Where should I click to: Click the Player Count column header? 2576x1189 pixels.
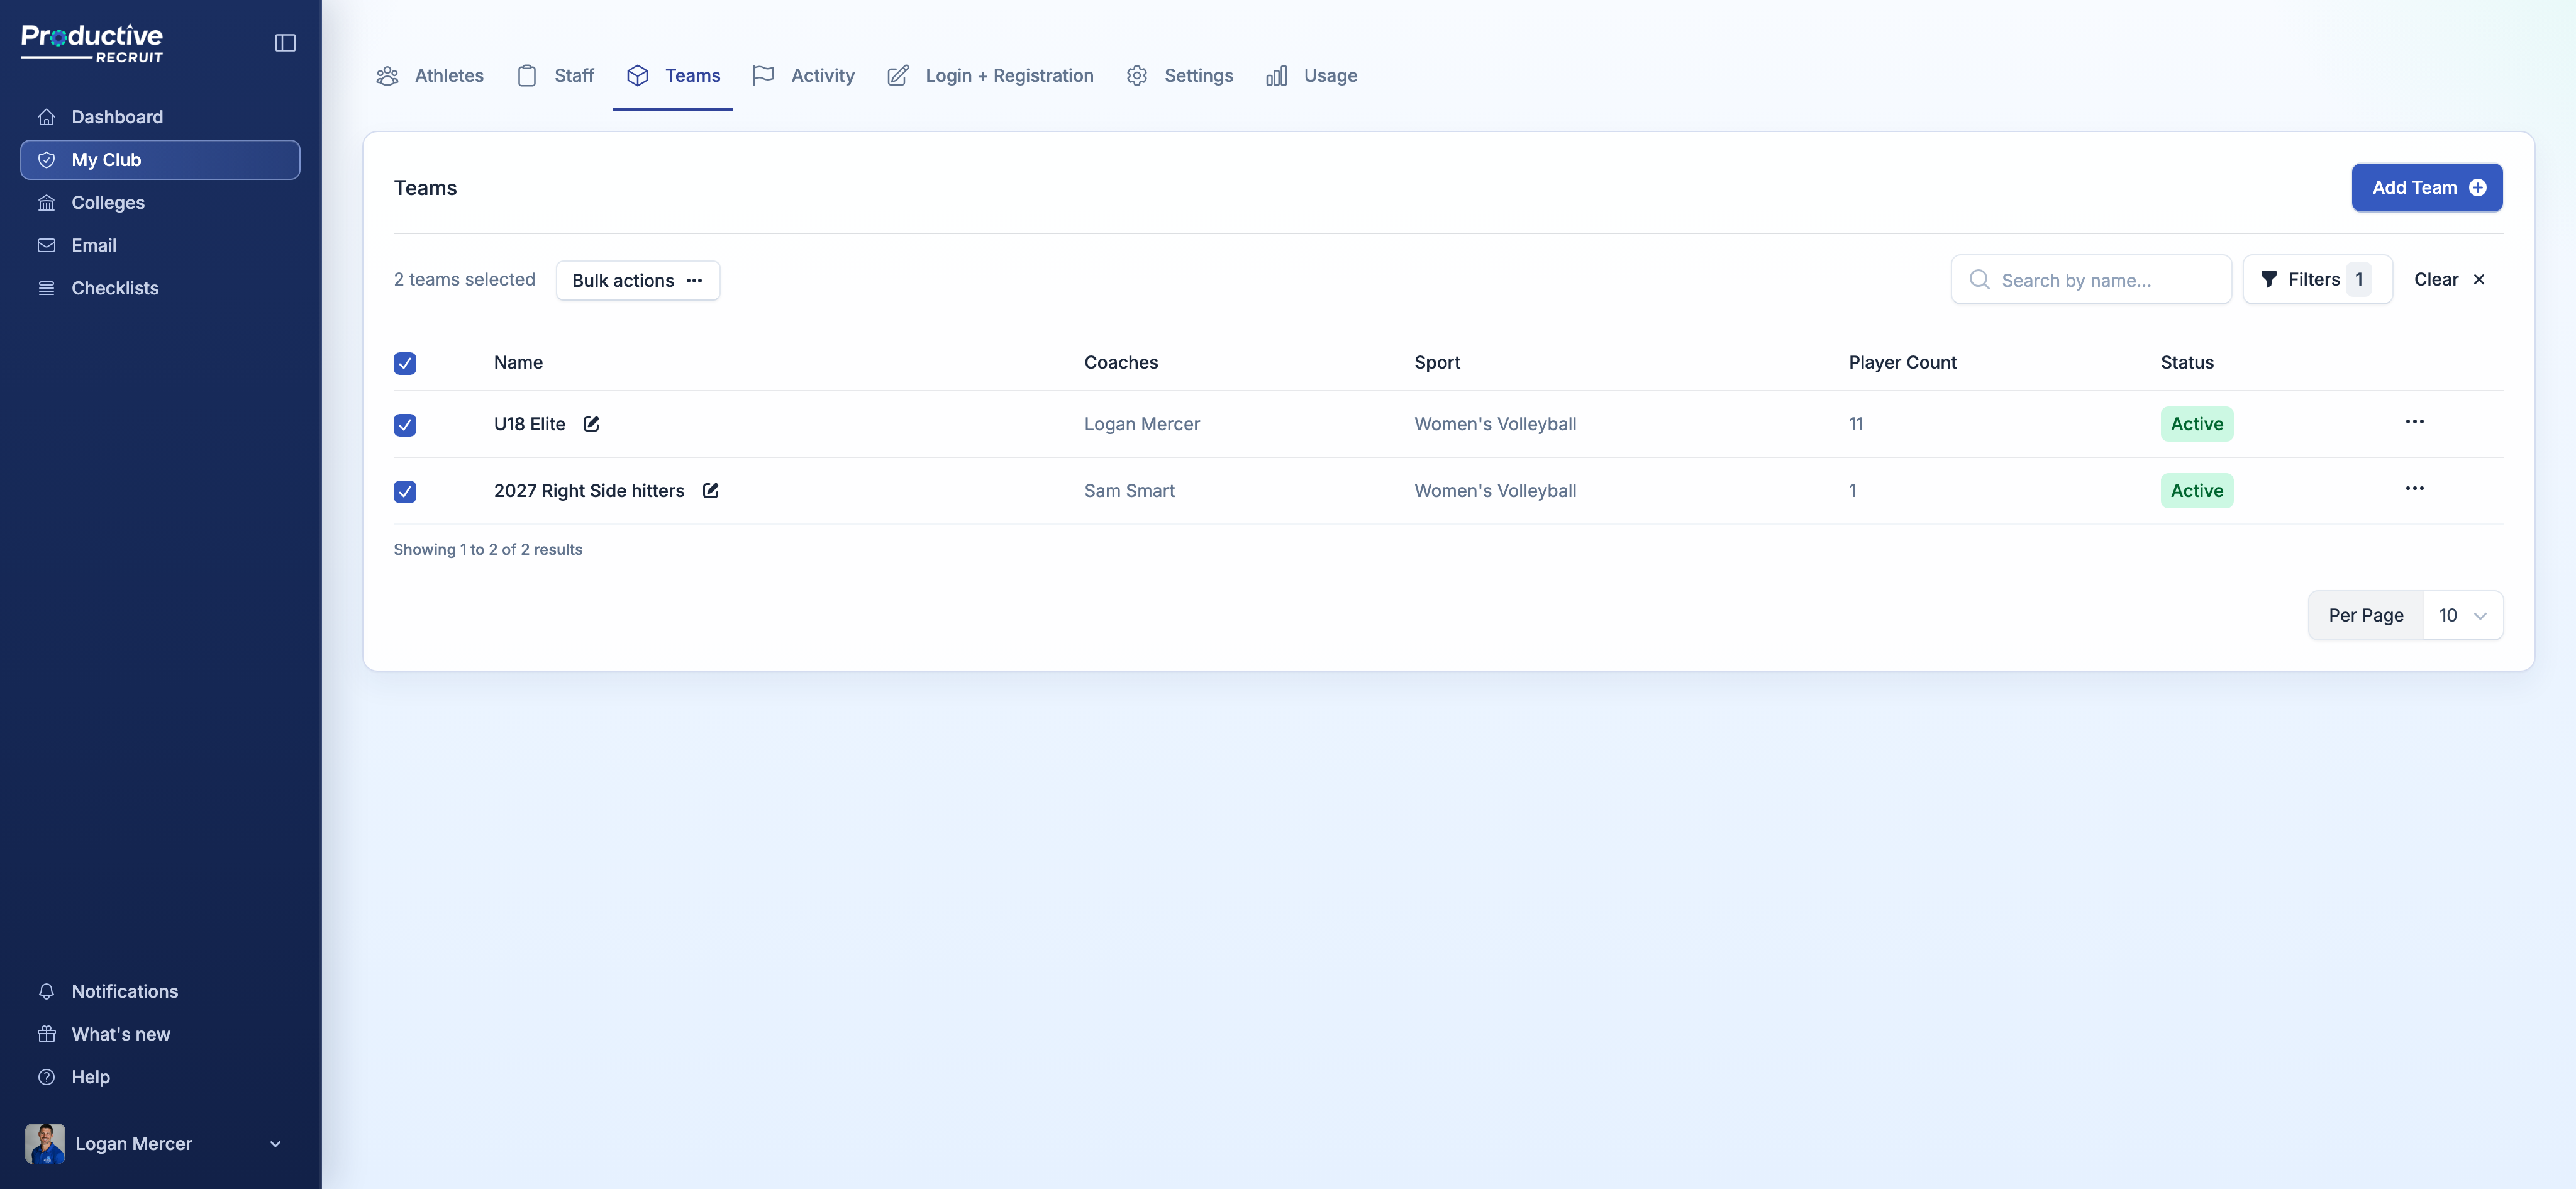(x=1902, y=362)
